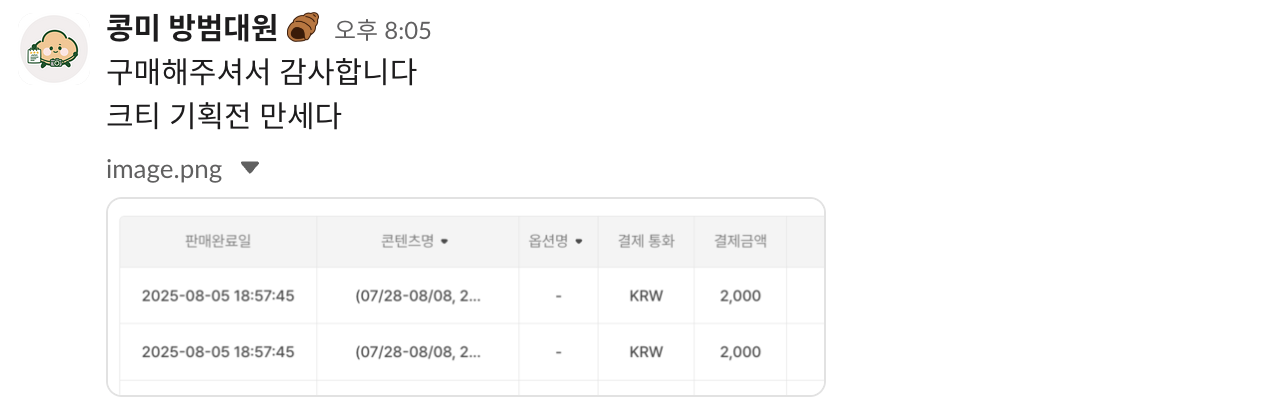
Task: Open 콩미 방범대원's profile avatar
Action: [x=54, y=49]
